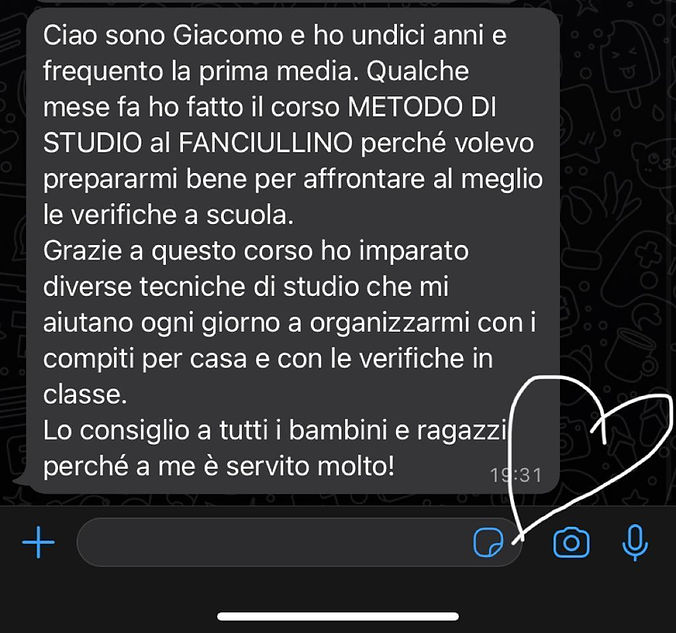This screenshot has height=633, width=676.
Task: Tap the word 'classe.' in the message
Action: [85, 395]
